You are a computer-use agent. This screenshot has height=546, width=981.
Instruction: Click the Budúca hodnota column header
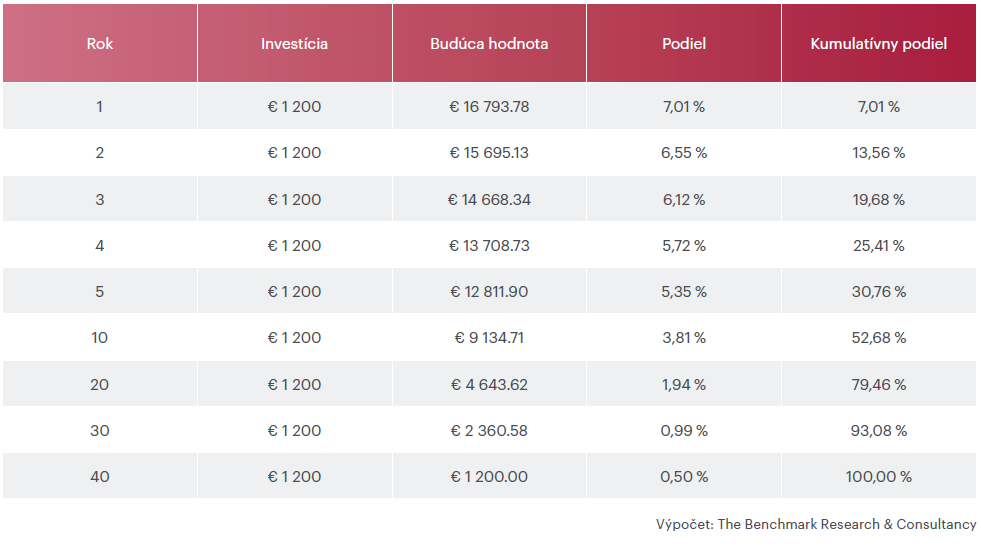coord(489,43)
